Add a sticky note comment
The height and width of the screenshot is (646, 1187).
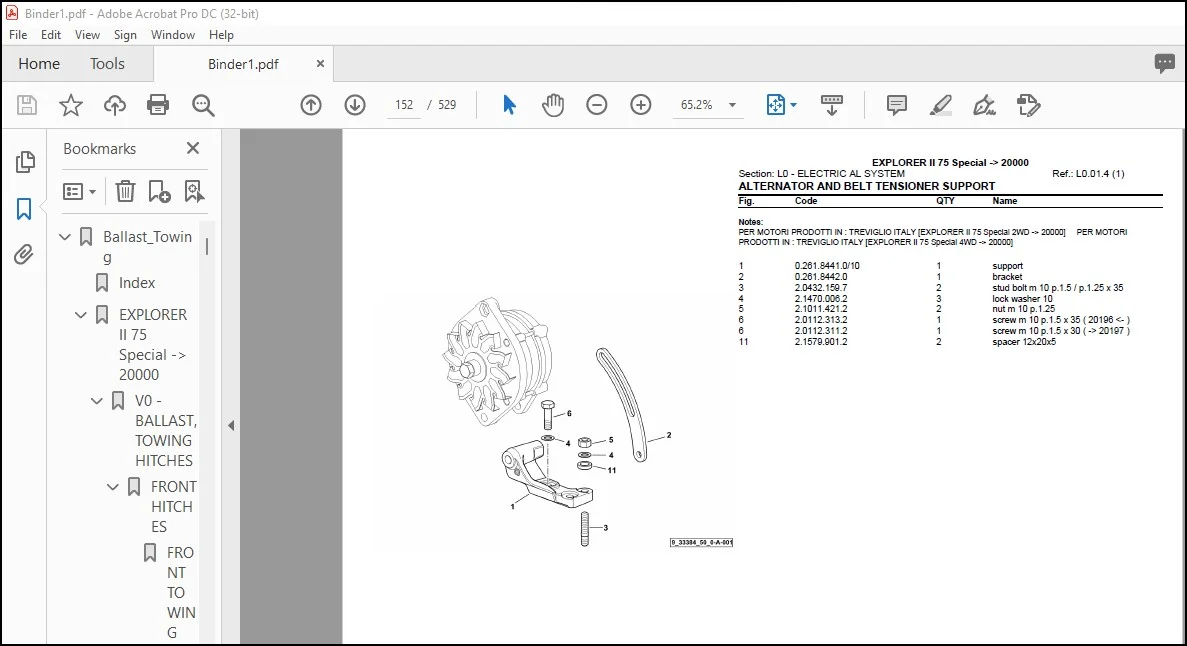pos(896,105)
